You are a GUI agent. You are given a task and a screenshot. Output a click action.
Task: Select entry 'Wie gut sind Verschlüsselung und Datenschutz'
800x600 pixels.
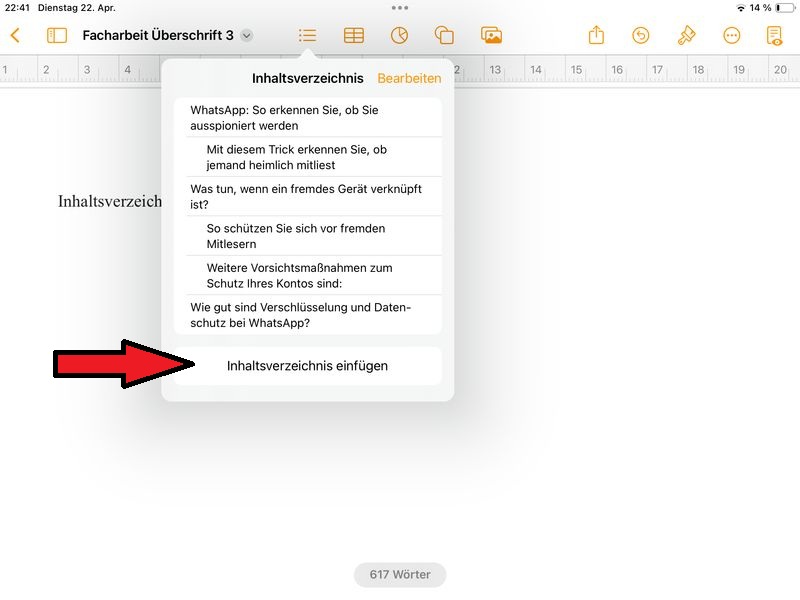point(308,315)
